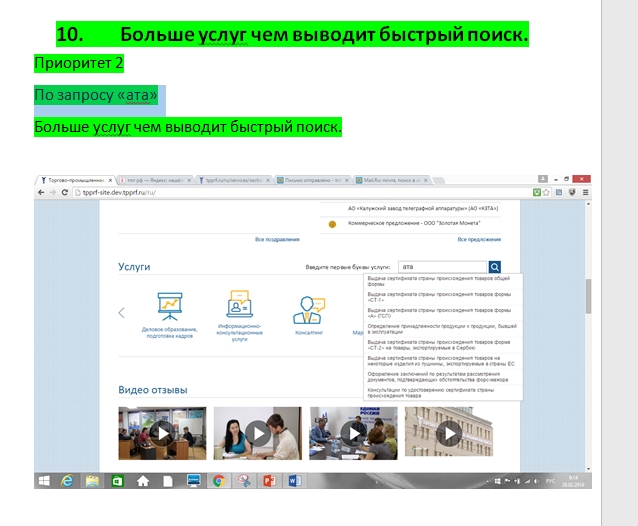Click the scroll-down arrow of the browser page
This screenshot has width=638, height=526.
tap(588, 469)
